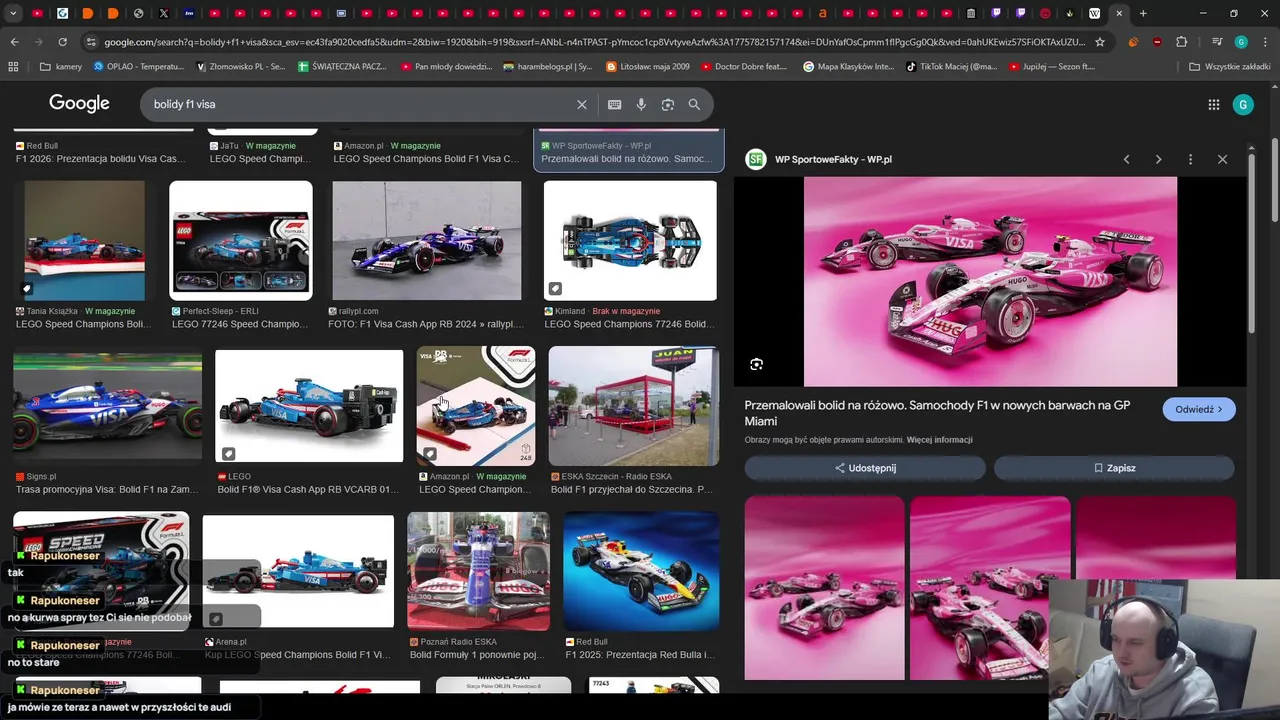Open the harambelogs.pl bookmark

tap(547, 67)
